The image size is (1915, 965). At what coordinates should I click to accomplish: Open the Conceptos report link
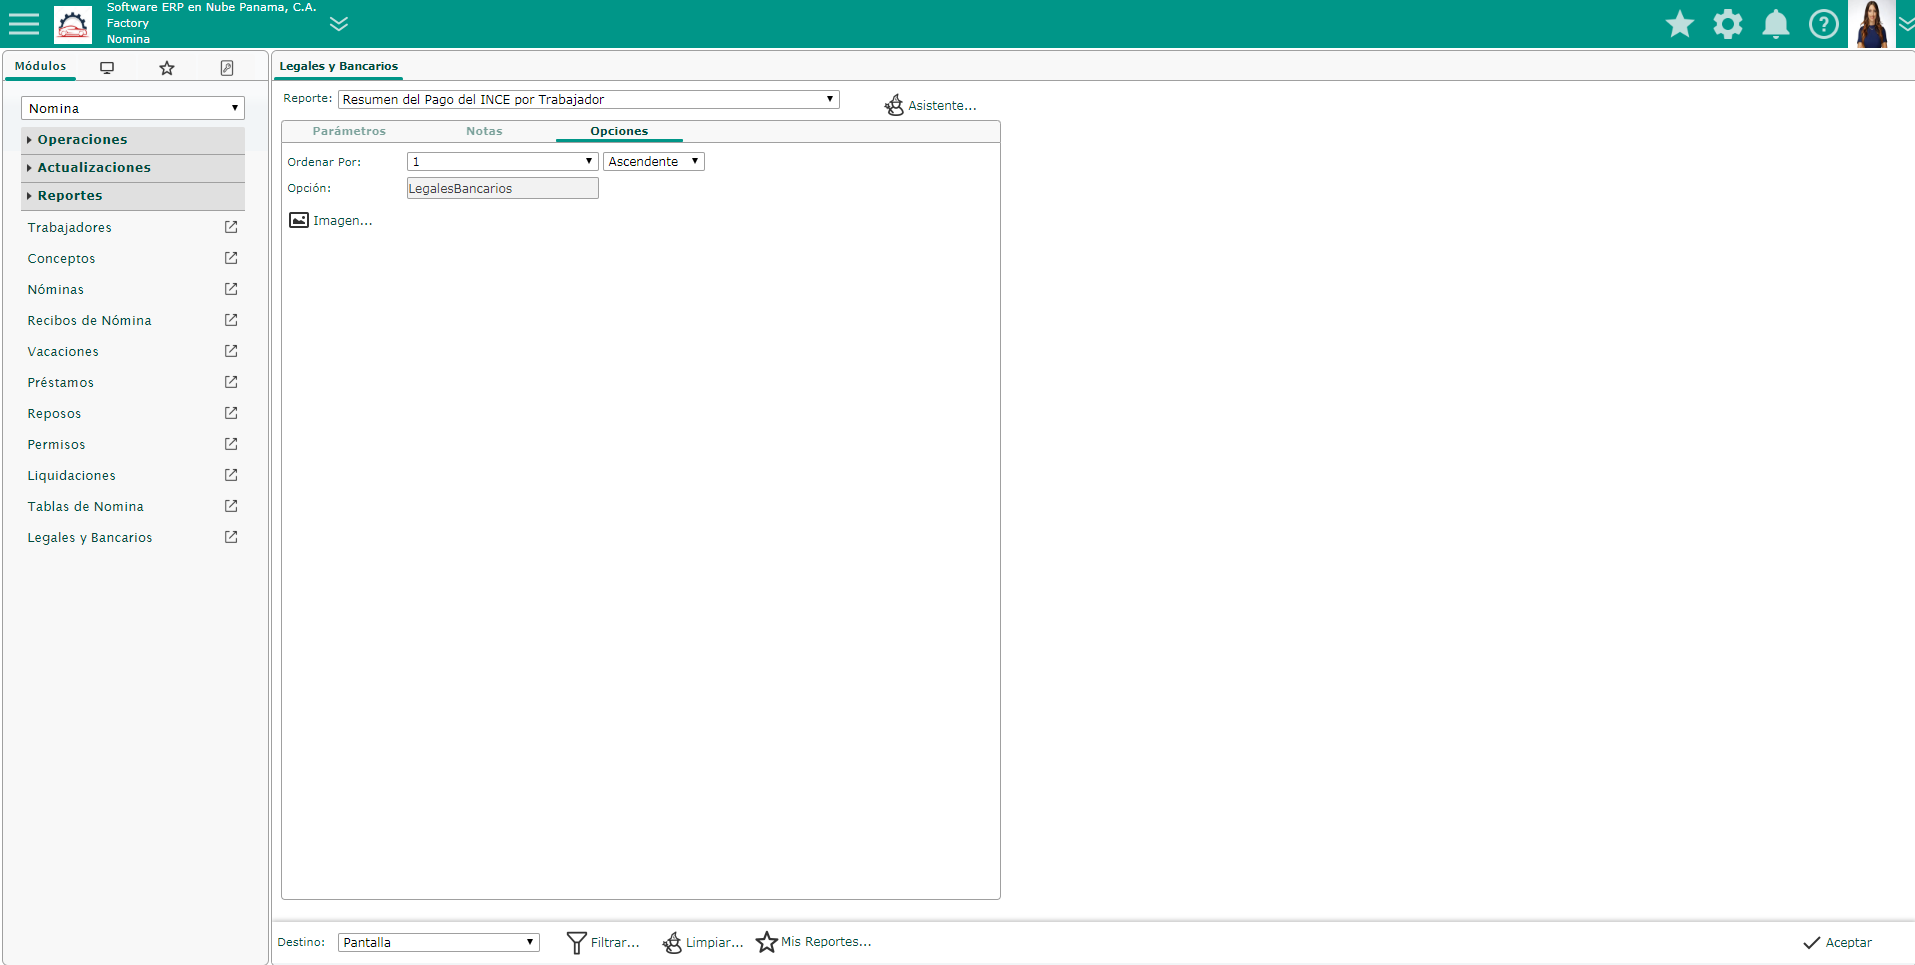(x=62, y=259)
